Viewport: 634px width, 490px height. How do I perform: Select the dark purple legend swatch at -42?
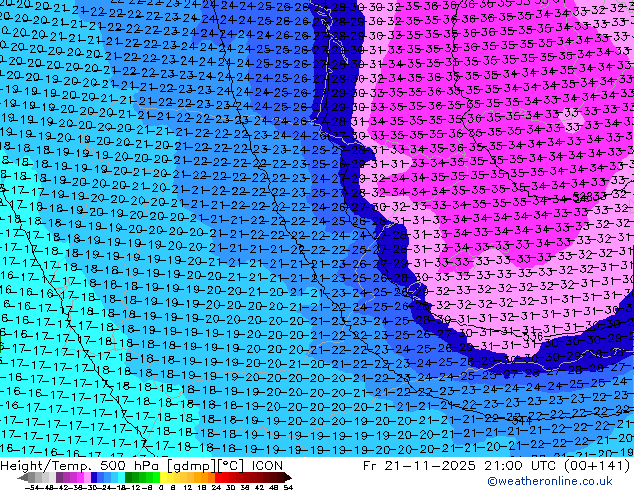point(59,478)
